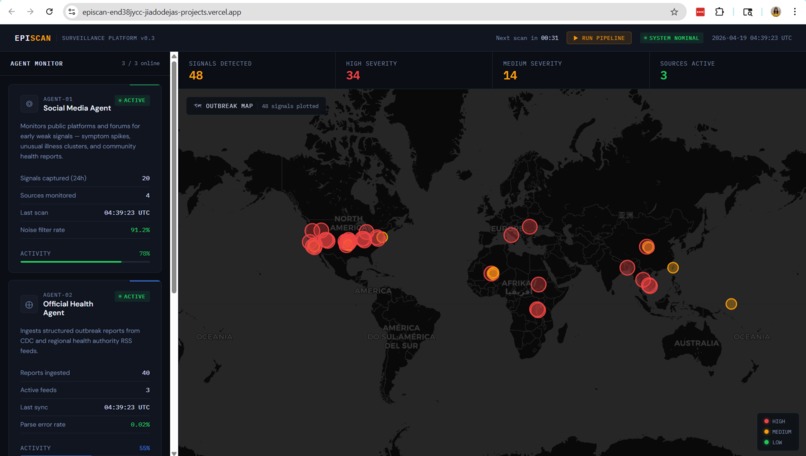Screen dimensions: 806x456
Task: Click the '48 signals plotted' text
Action: pyautogui.click(x=290, y=106)
